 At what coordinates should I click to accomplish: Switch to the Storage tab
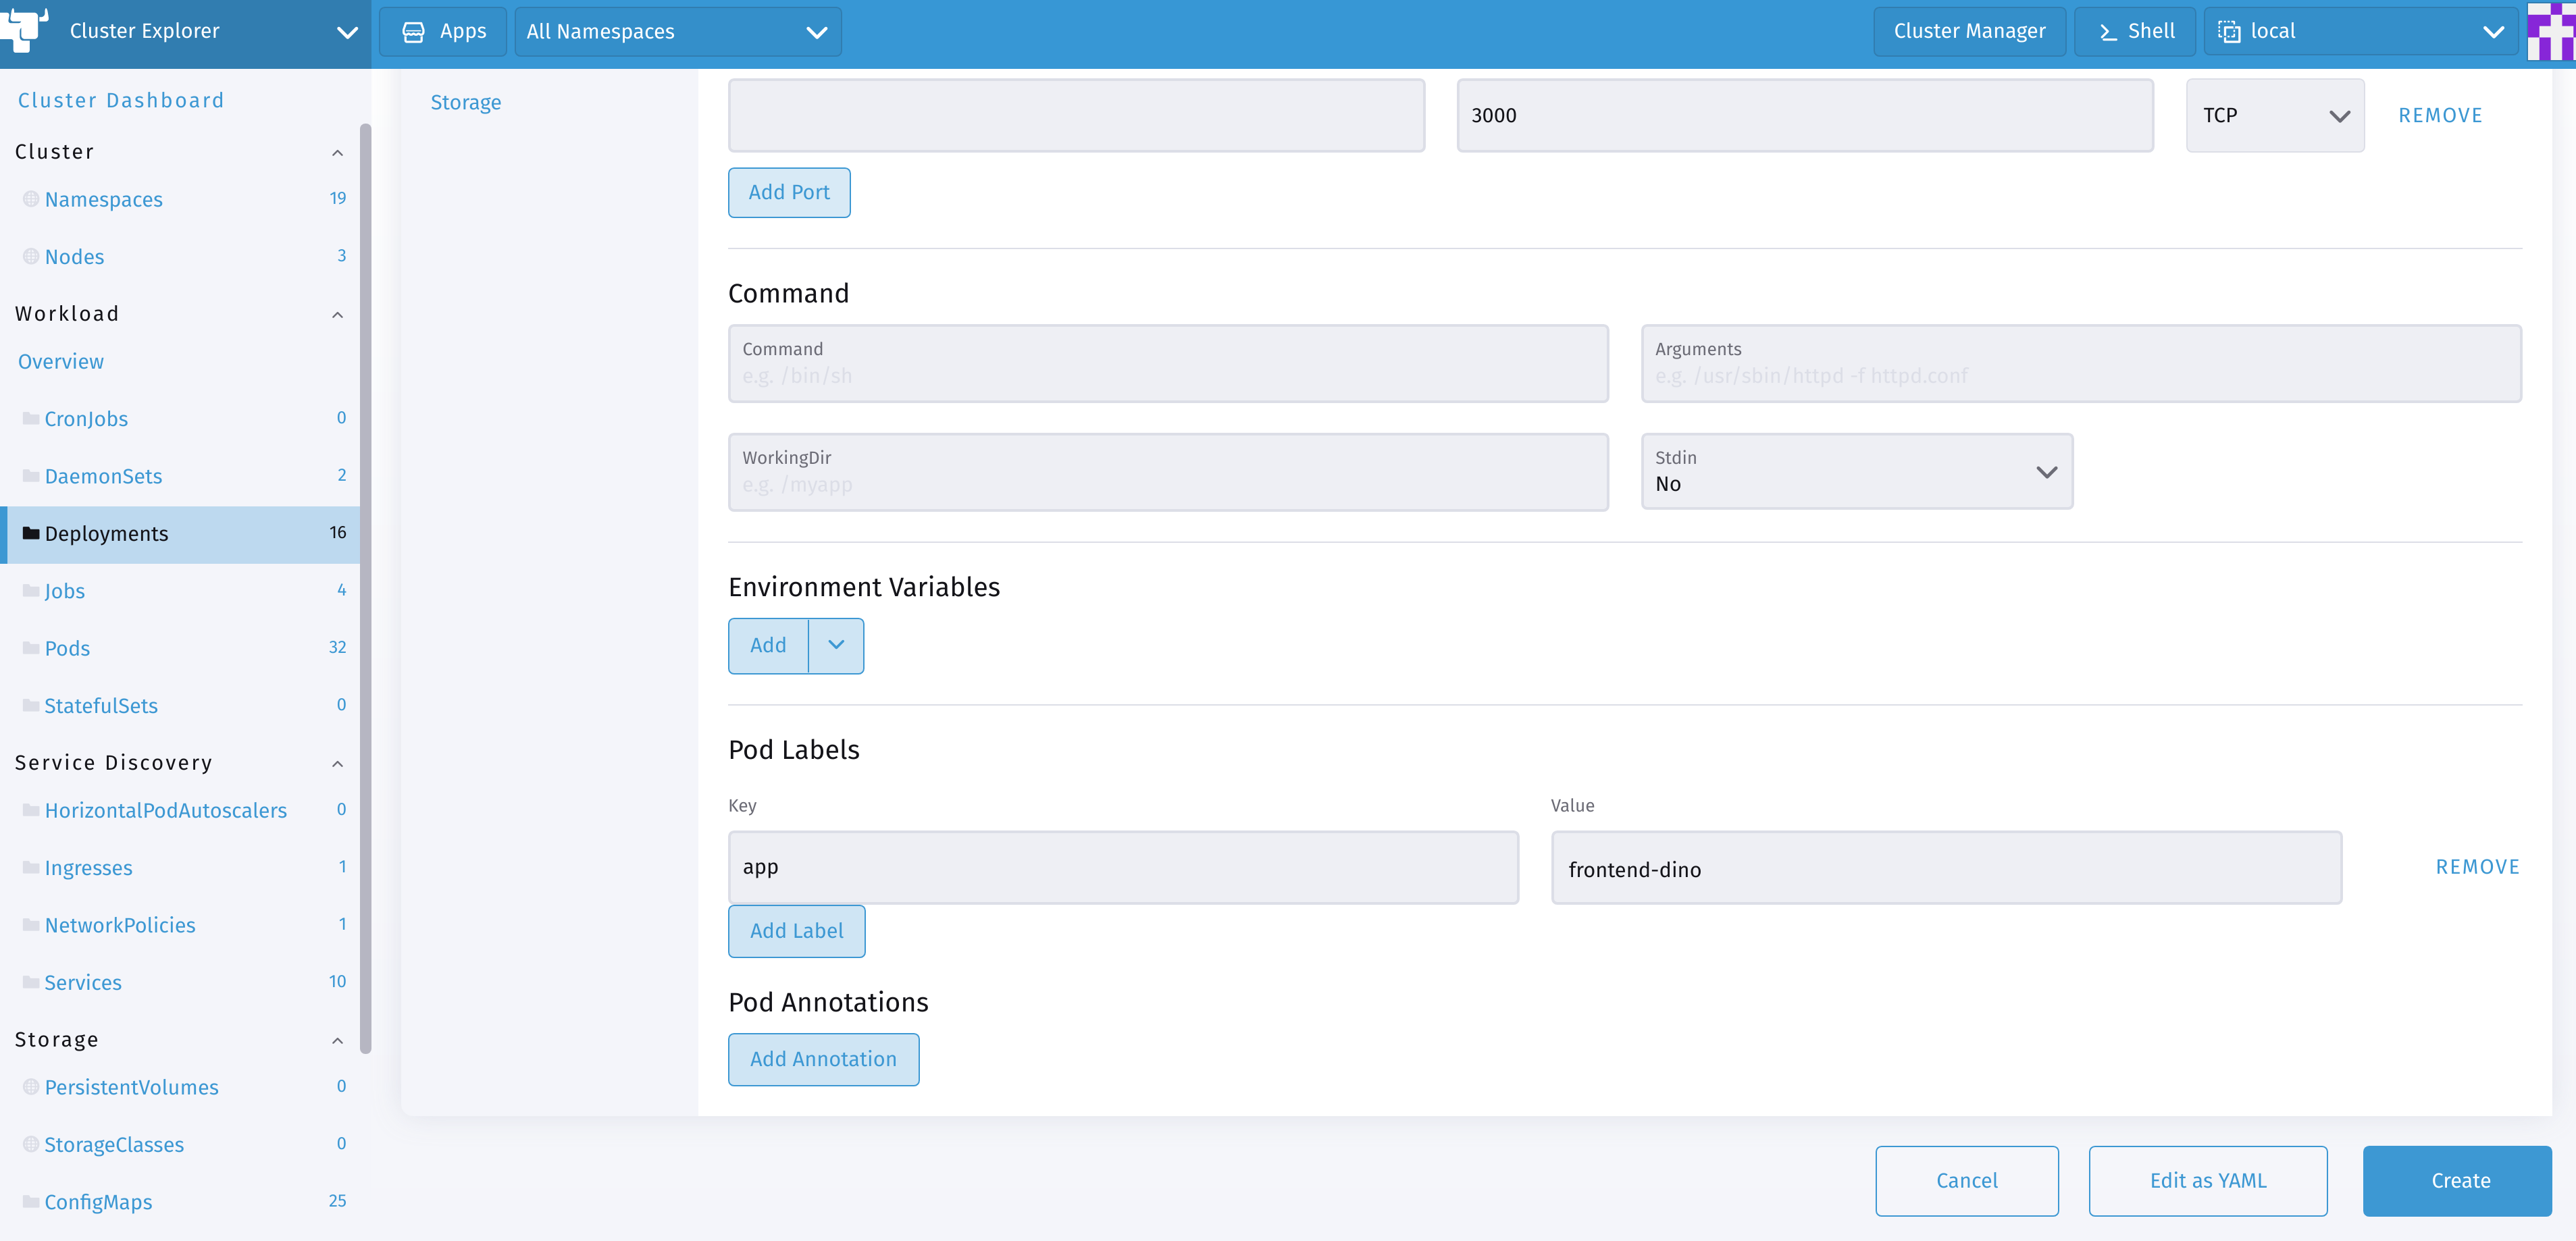465,102
